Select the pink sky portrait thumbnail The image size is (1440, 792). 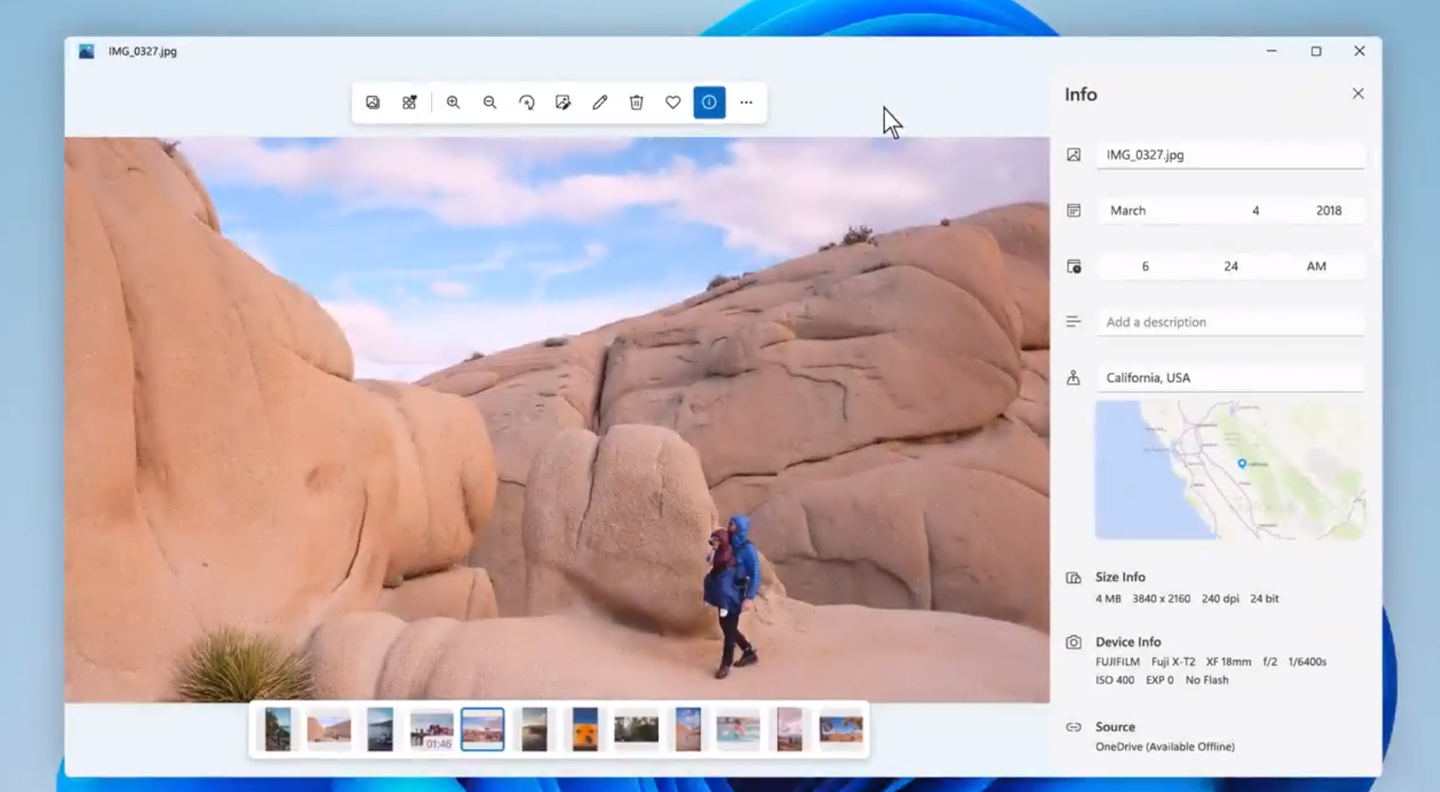click(790, 730)
